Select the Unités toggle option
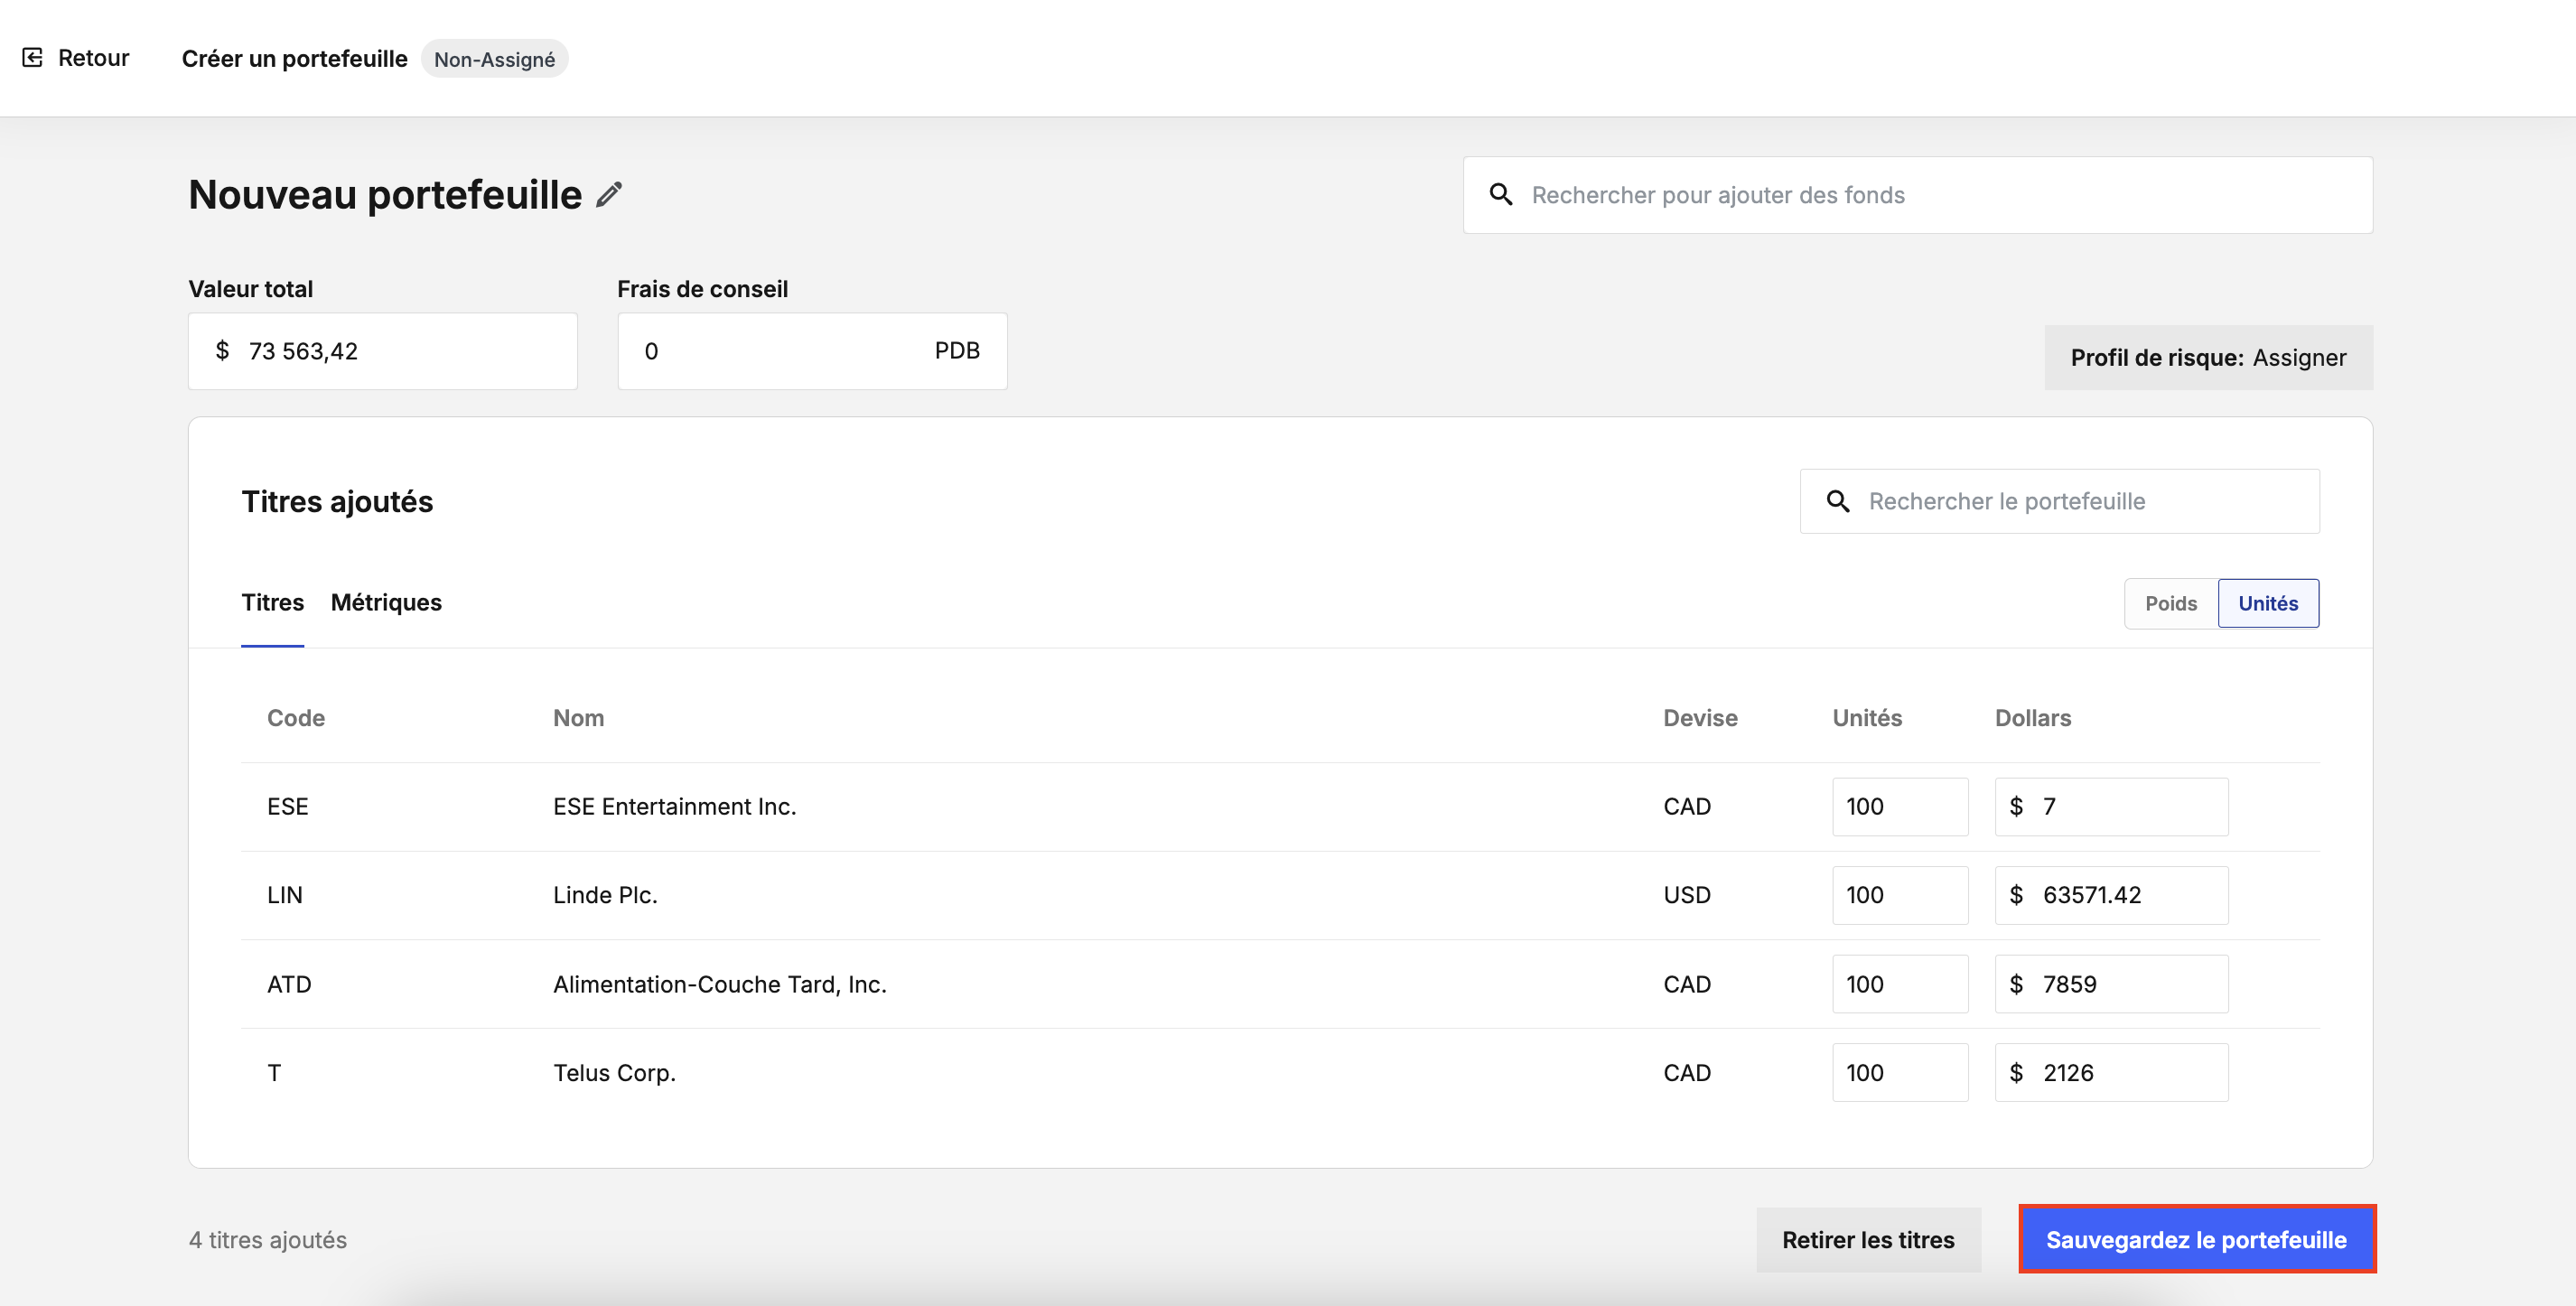This screenshot has width=2576, height=1306. (x=2267, y=603)
